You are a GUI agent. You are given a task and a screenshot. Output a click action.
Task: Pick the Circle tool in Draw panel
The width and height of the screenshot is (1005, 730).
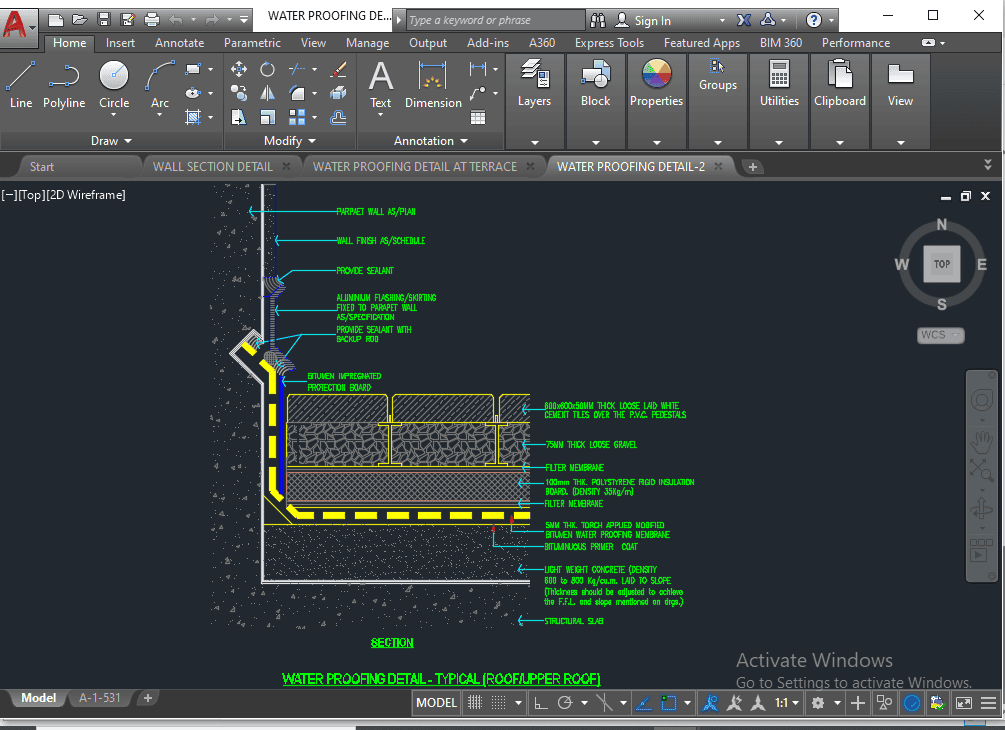tap(114, 84)
